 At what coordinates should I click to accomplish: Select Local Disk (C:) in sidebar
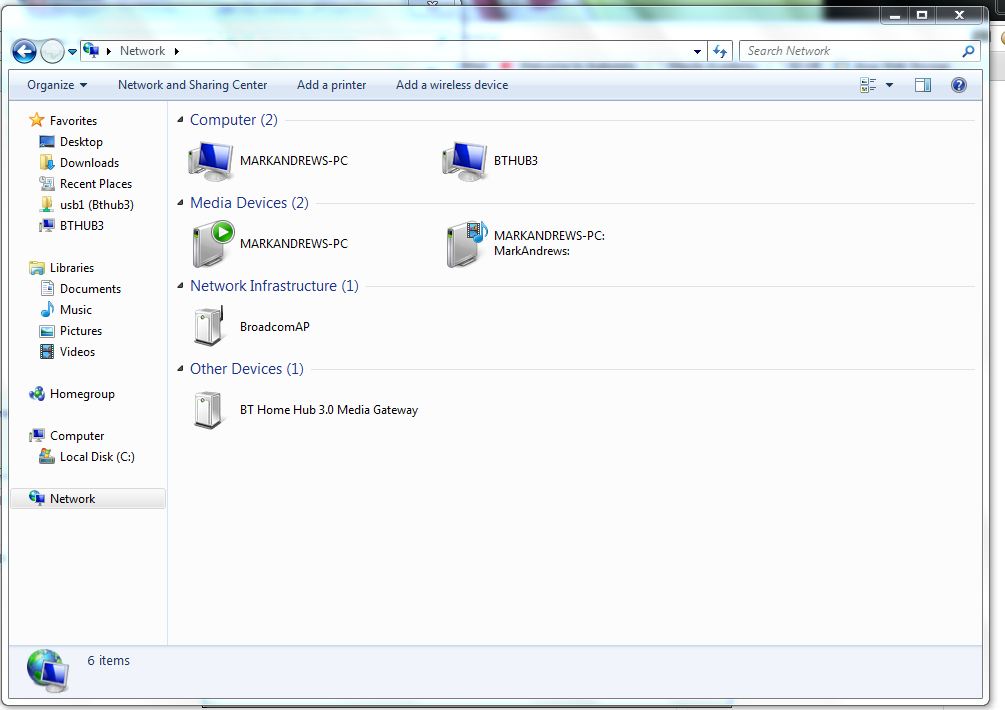[96, 457]
